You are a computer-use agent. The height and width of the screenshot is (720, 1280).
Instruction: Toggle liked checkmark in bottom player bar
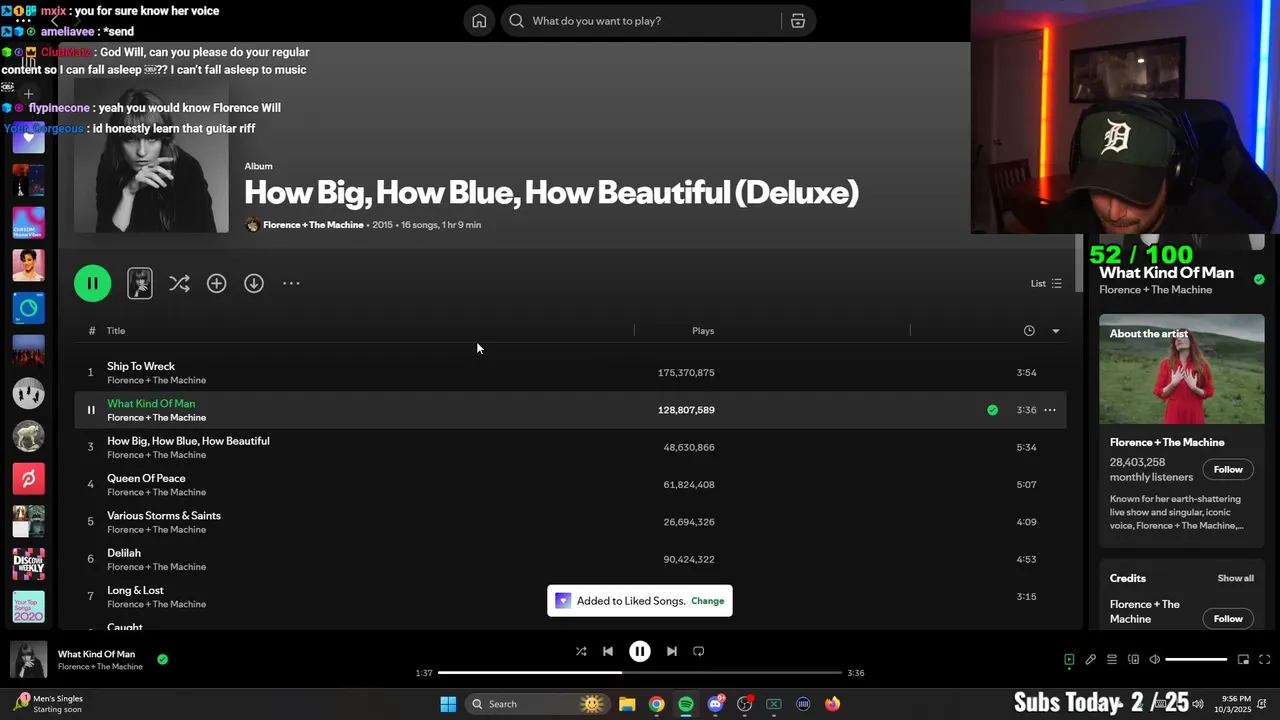click(162, 660)
